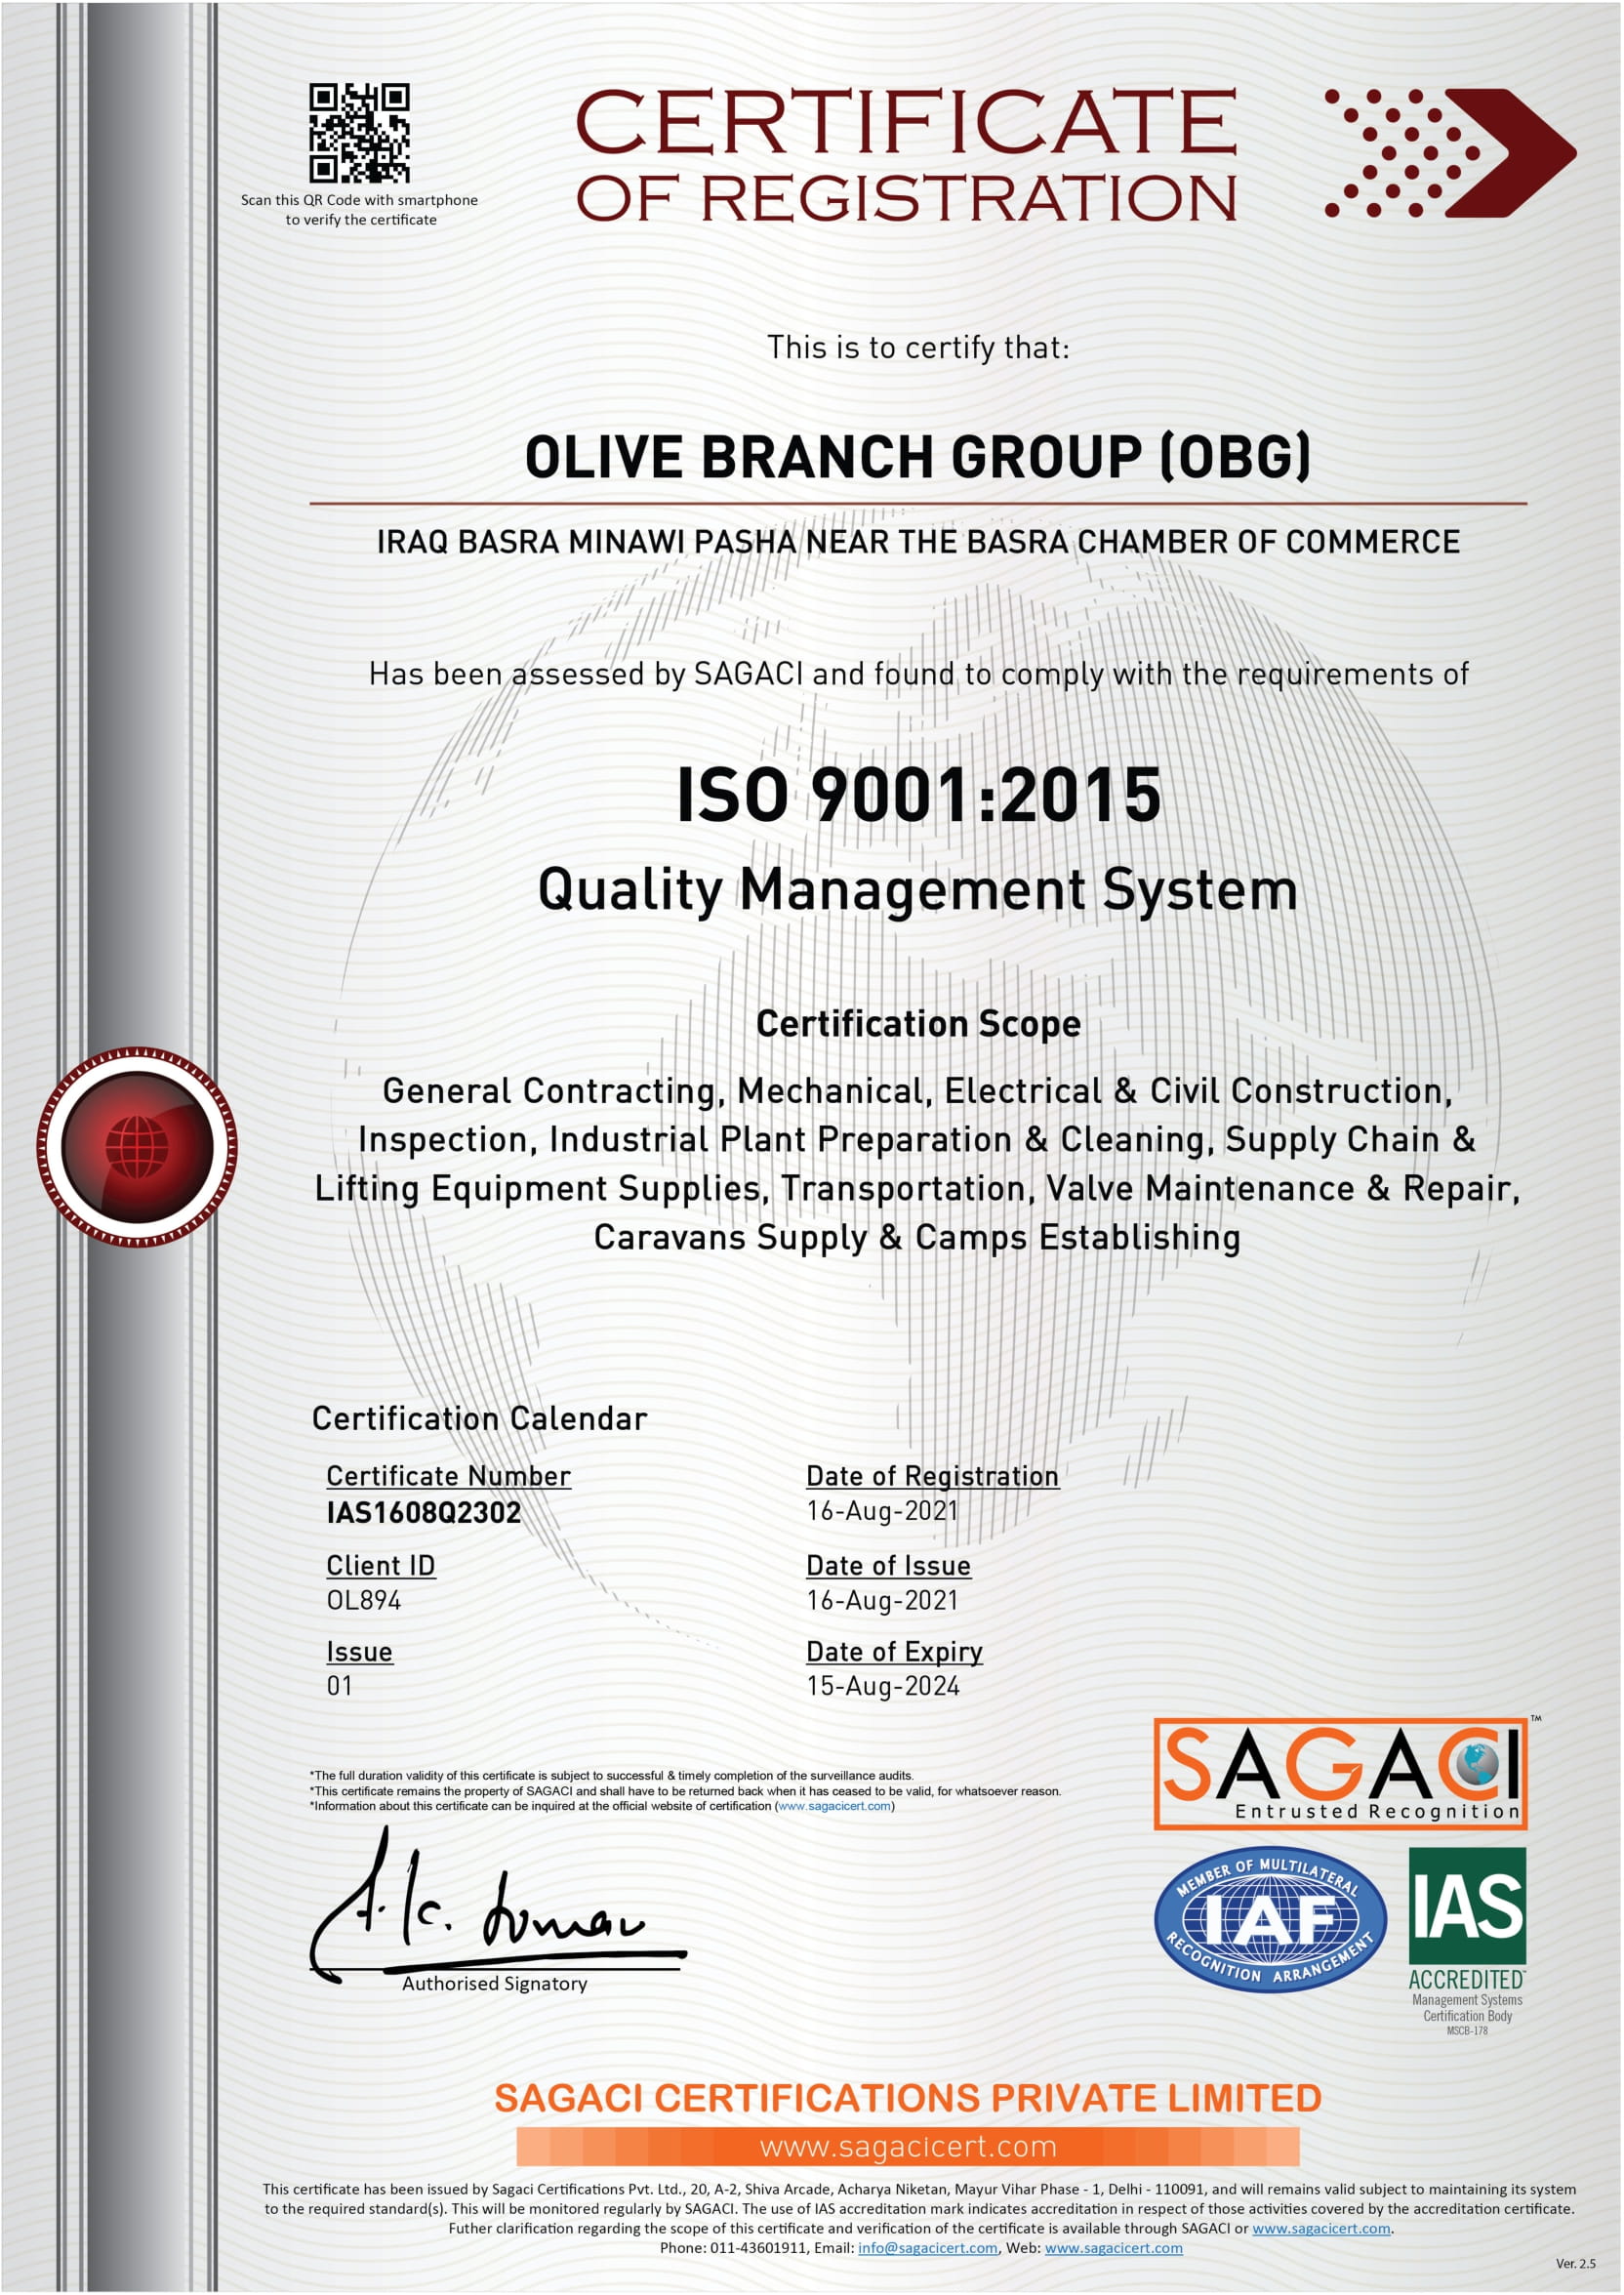Open www.sagacicert.com link in the fine print notes
The width and height of the screenshot is (1624, 2295).
834,1806
